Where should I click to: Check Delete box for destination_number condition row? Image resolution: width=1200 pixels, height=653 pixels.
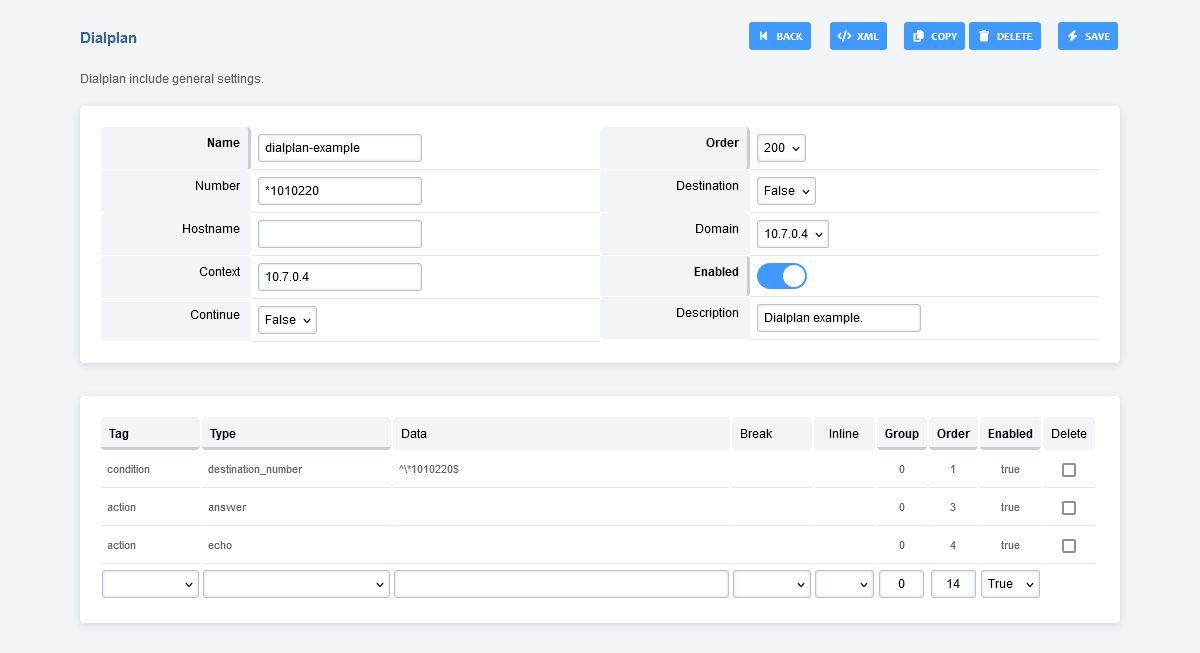pyautogui.click(x=1068, y=470)
